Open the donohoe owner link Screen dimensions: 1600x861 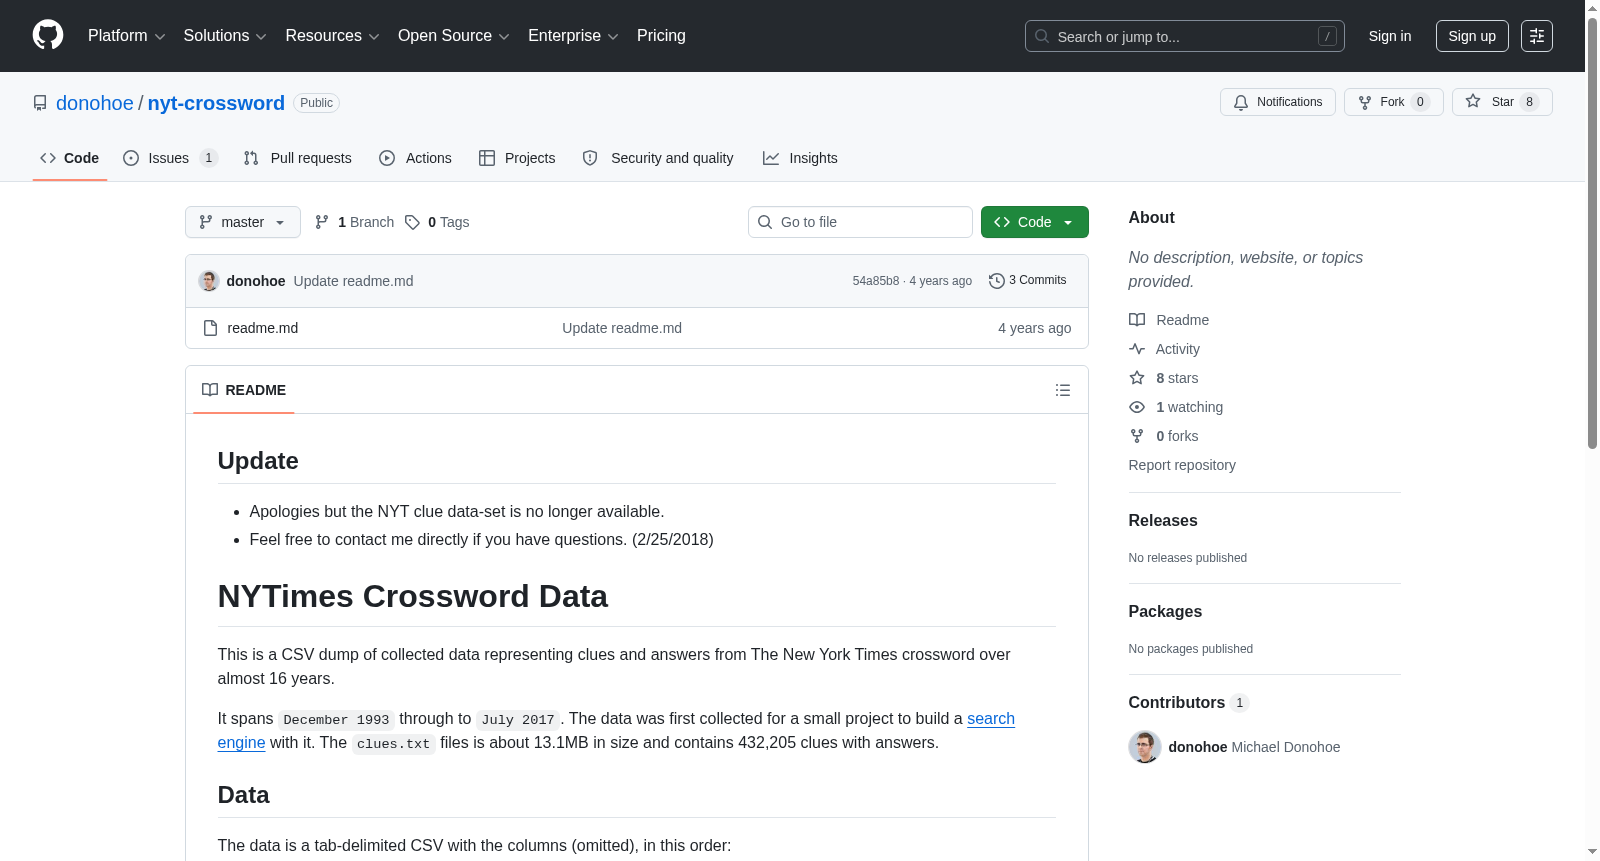pyautogui.click(x=95, y=103)
